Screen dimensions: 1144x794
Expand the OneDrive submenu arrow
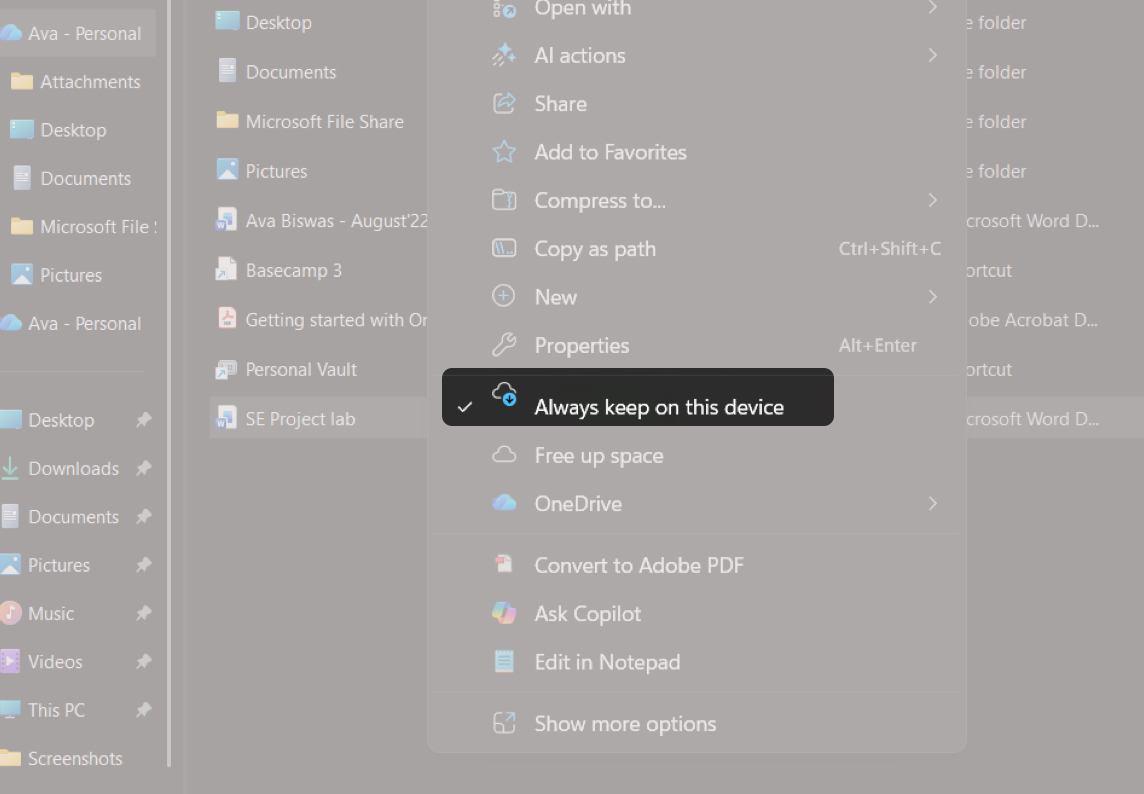point(932,504)
